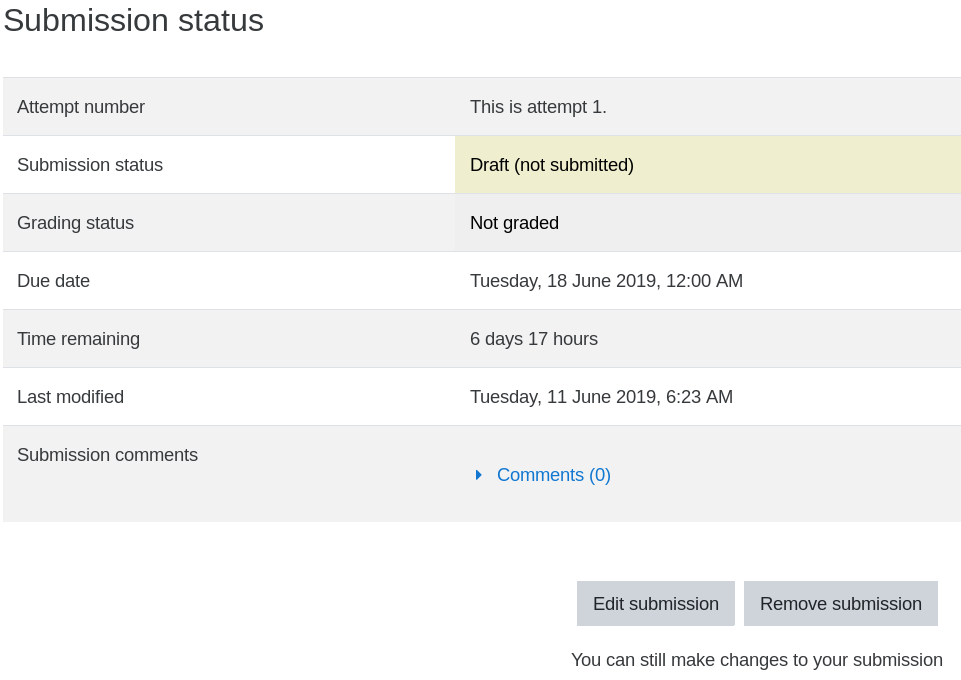The image size is (961, 680).
Task: Click the Submission status page heading
Action: [x=134, y=20]
